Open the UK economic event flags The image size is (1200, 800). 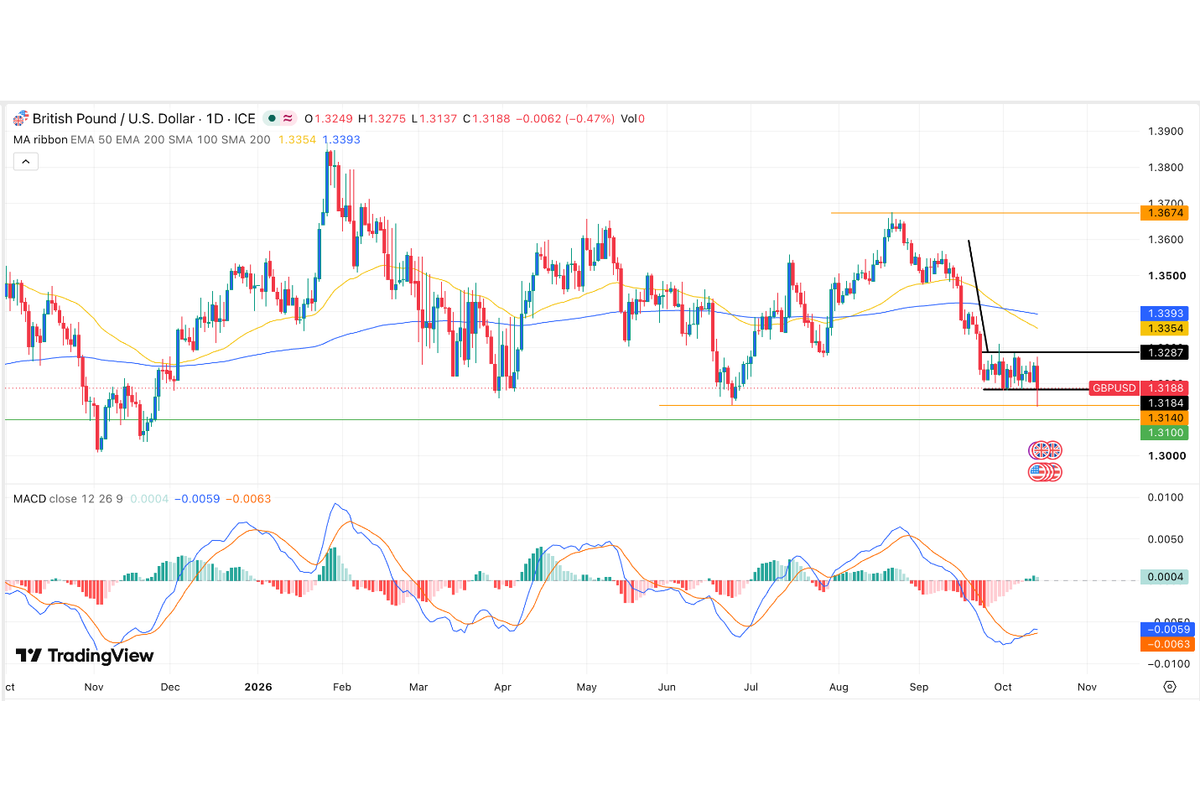click(x=1045, y=450)
